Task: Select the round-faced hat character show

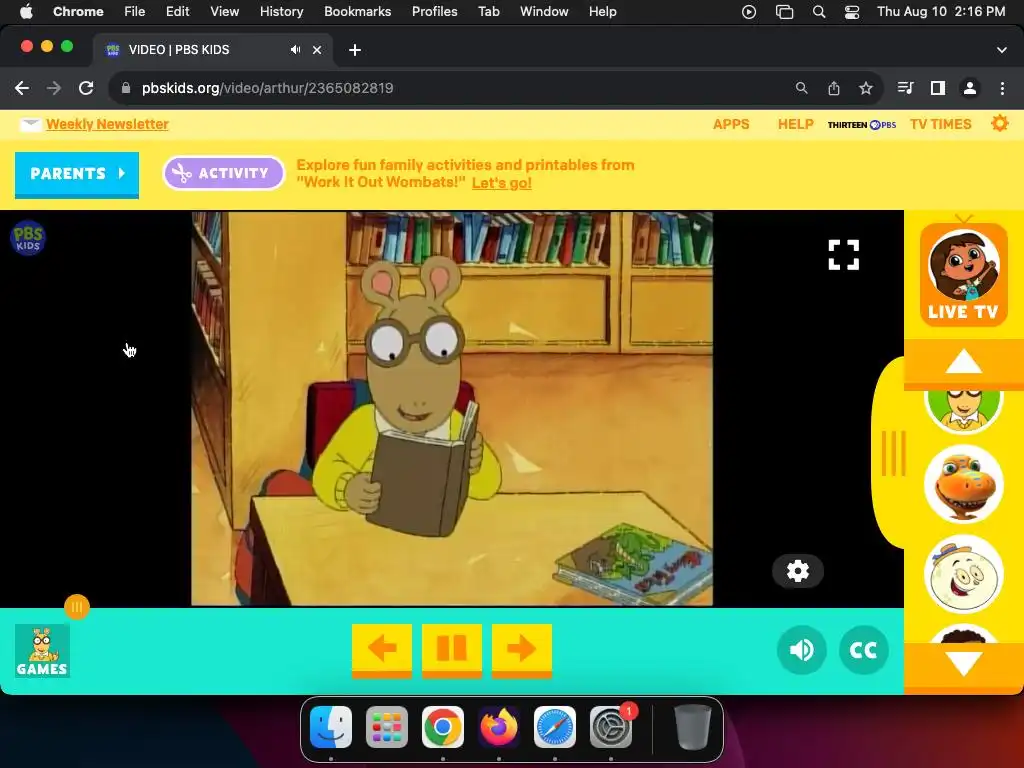Action: point(963,574)
